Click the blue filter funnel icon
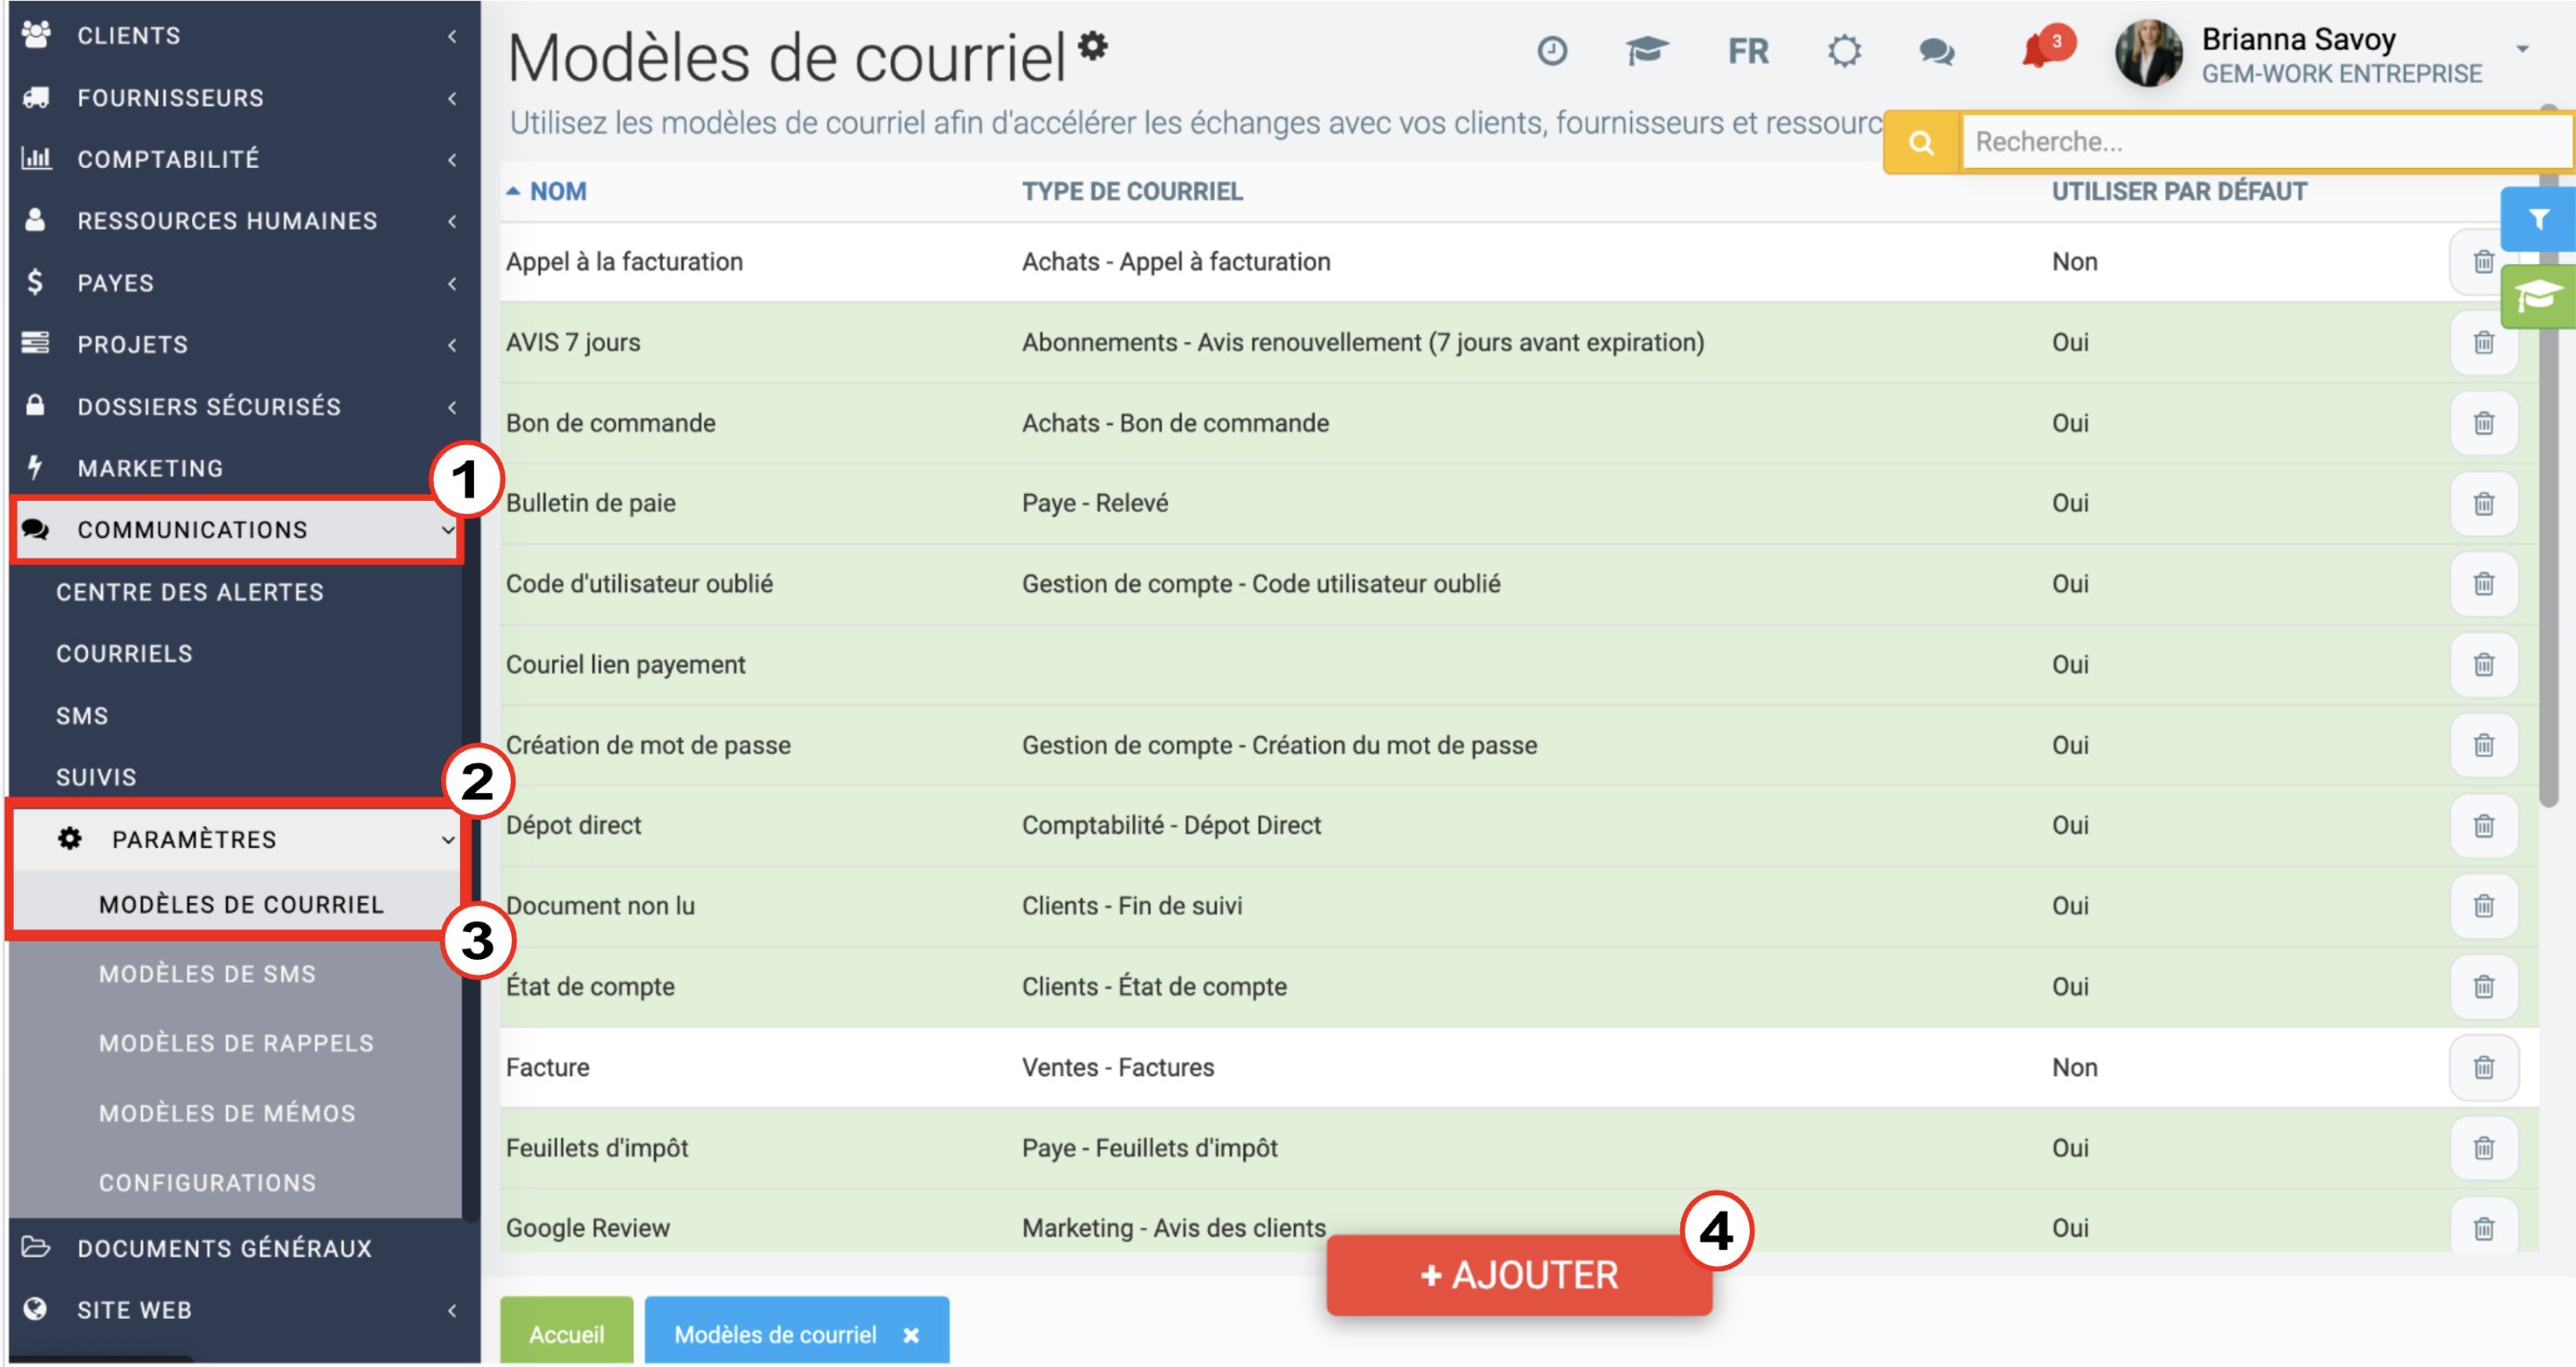Screen dimensions: 2576x1367 tap(2537, 219)
